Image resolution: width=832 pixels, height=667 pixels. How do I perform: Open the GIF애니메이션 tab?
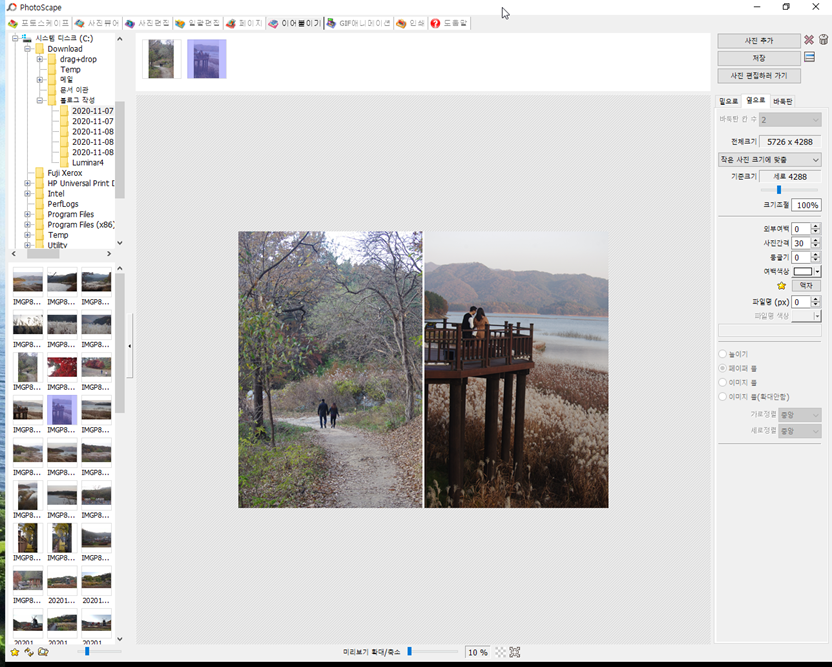tap(359, 23)
